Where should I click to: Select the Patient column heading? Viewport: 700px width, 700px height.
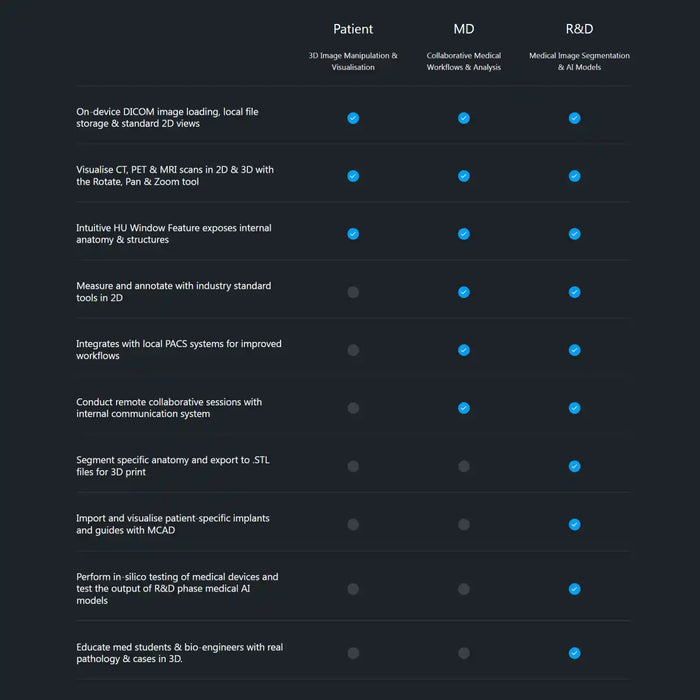click(x=353, y=29)
